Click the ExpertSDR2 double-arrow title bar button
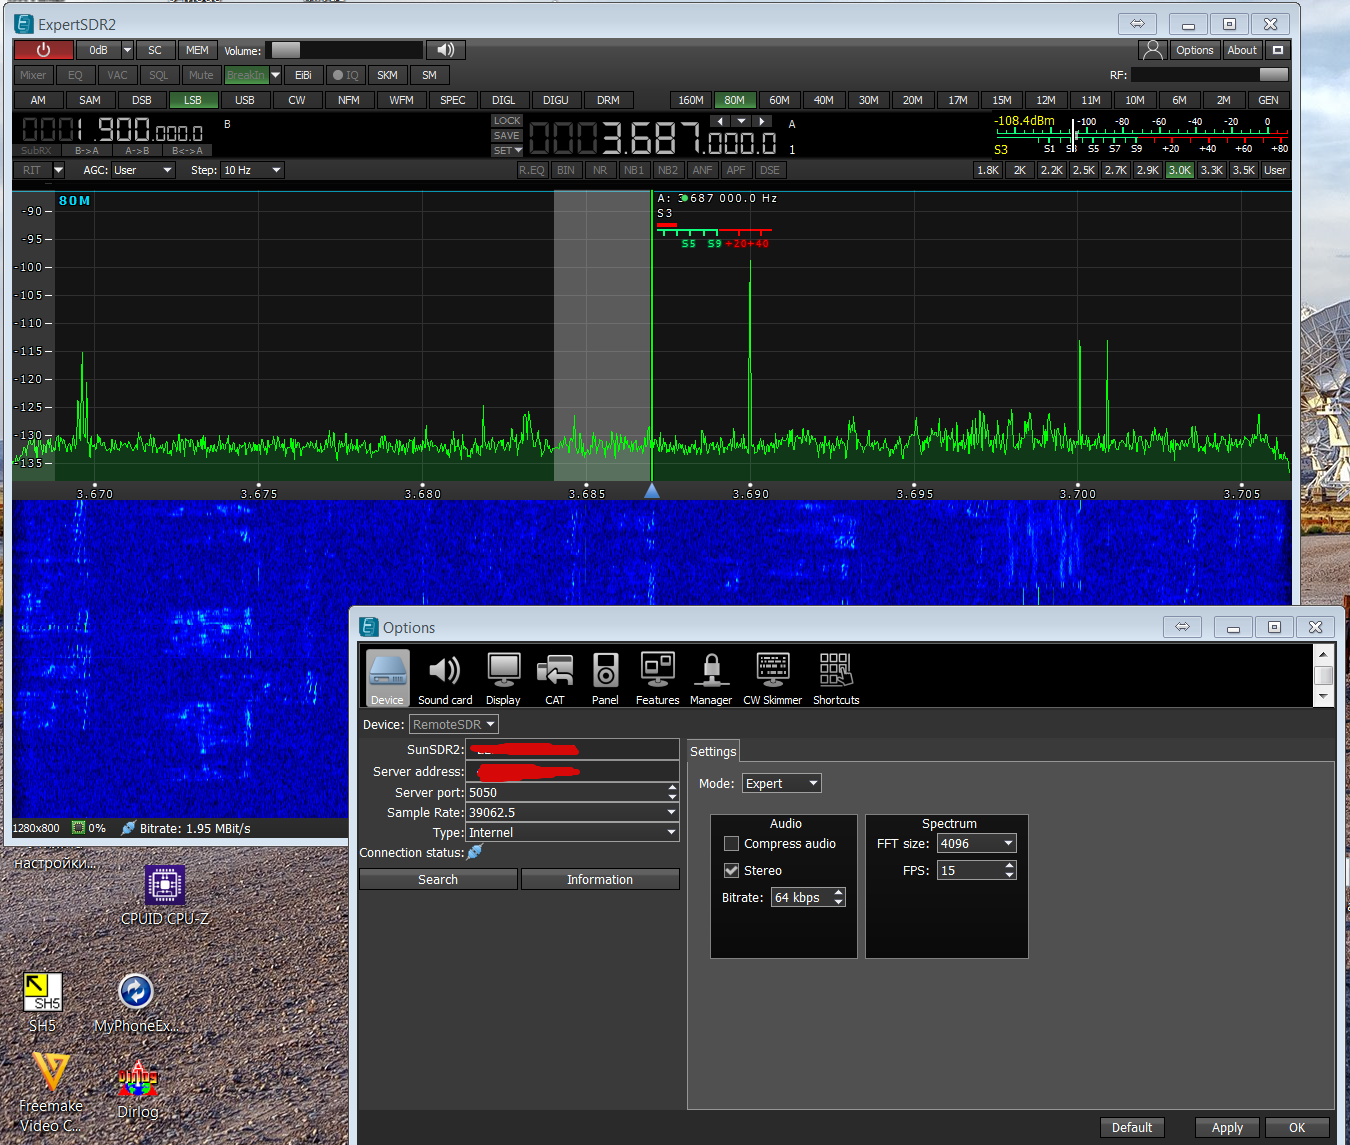Screen dimensions: 1350x1145 click(1137, 24)
